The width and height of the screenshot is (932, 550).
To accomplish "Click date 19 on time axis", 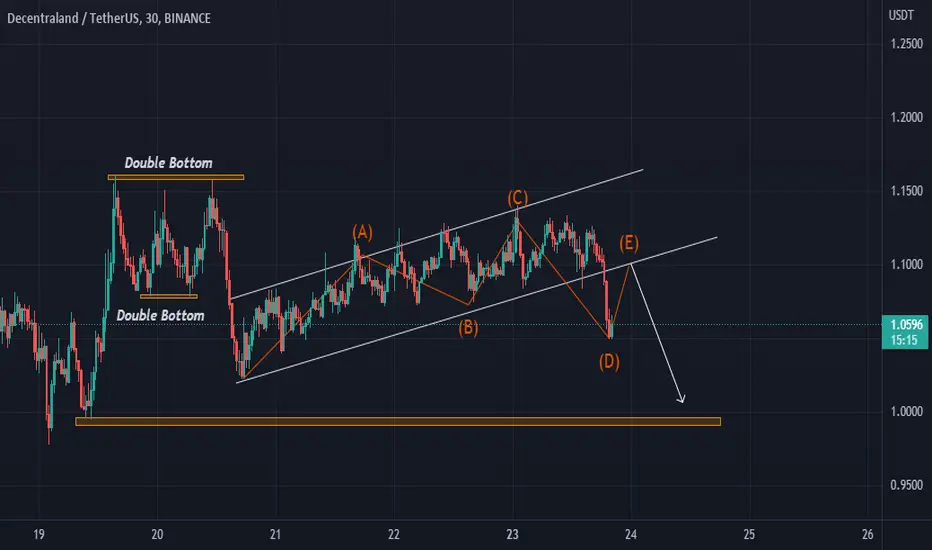I will [x=39, y=534].
